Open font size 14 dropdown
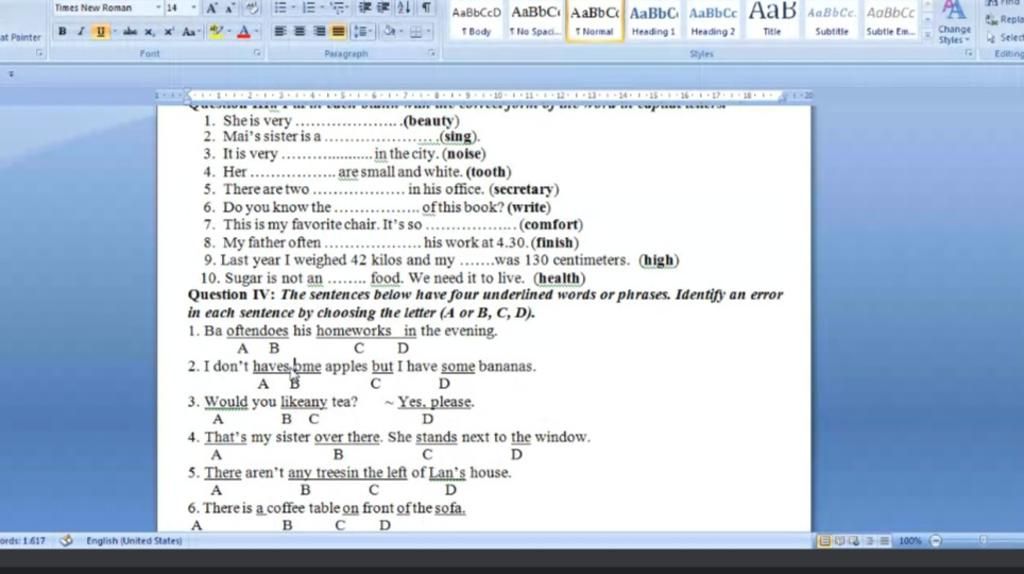The height and width of the screenshot is (574, 1024). 194,8
